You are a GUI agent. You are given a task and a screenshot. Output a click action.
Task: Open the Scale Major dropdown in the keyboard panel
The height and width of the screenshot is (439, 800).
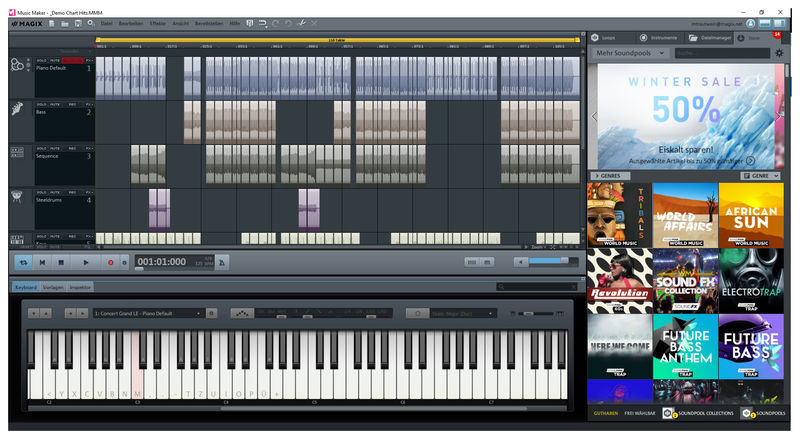[x=462, y=313]
